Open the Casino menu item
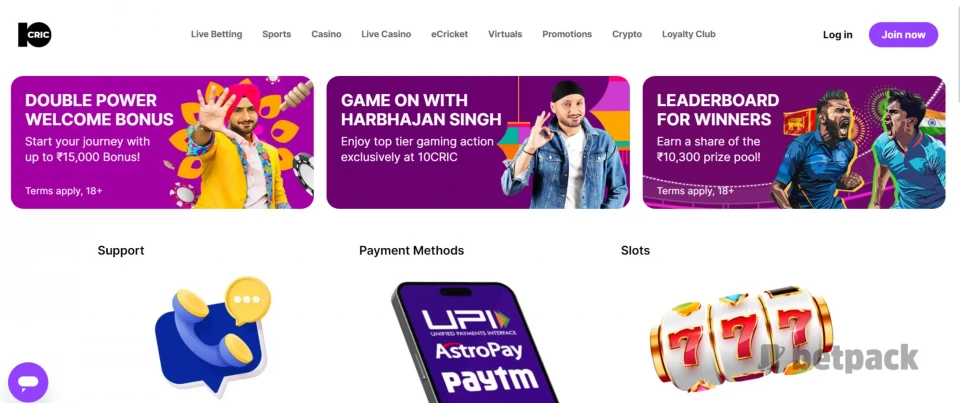 [326, 34]
